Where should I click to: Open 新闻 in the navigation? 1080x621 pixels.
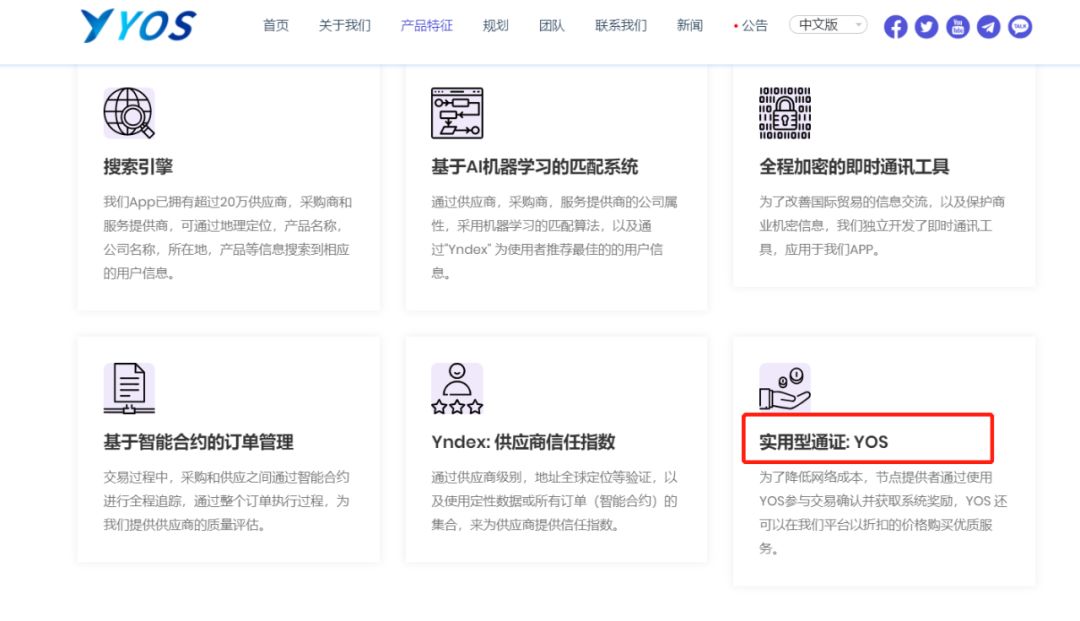pyautogui.click(x=690, y=25)
